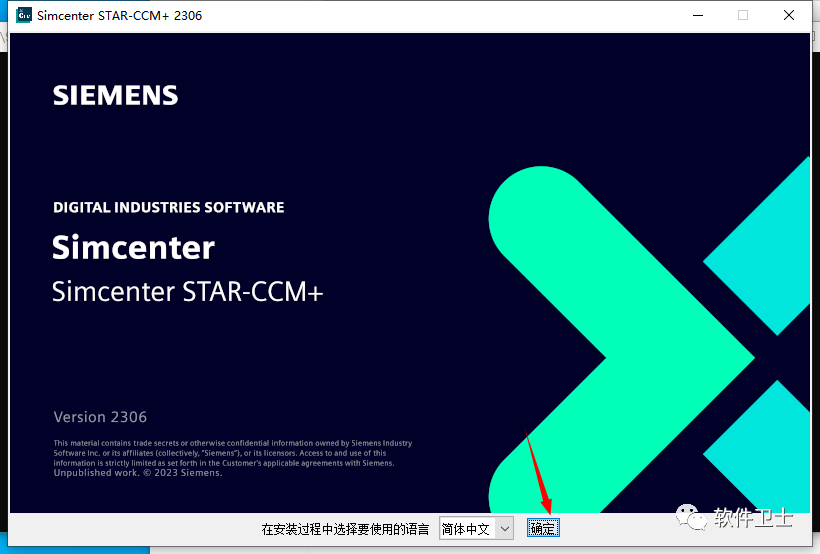
Task: Minimize the installer window
Action: 698,15
